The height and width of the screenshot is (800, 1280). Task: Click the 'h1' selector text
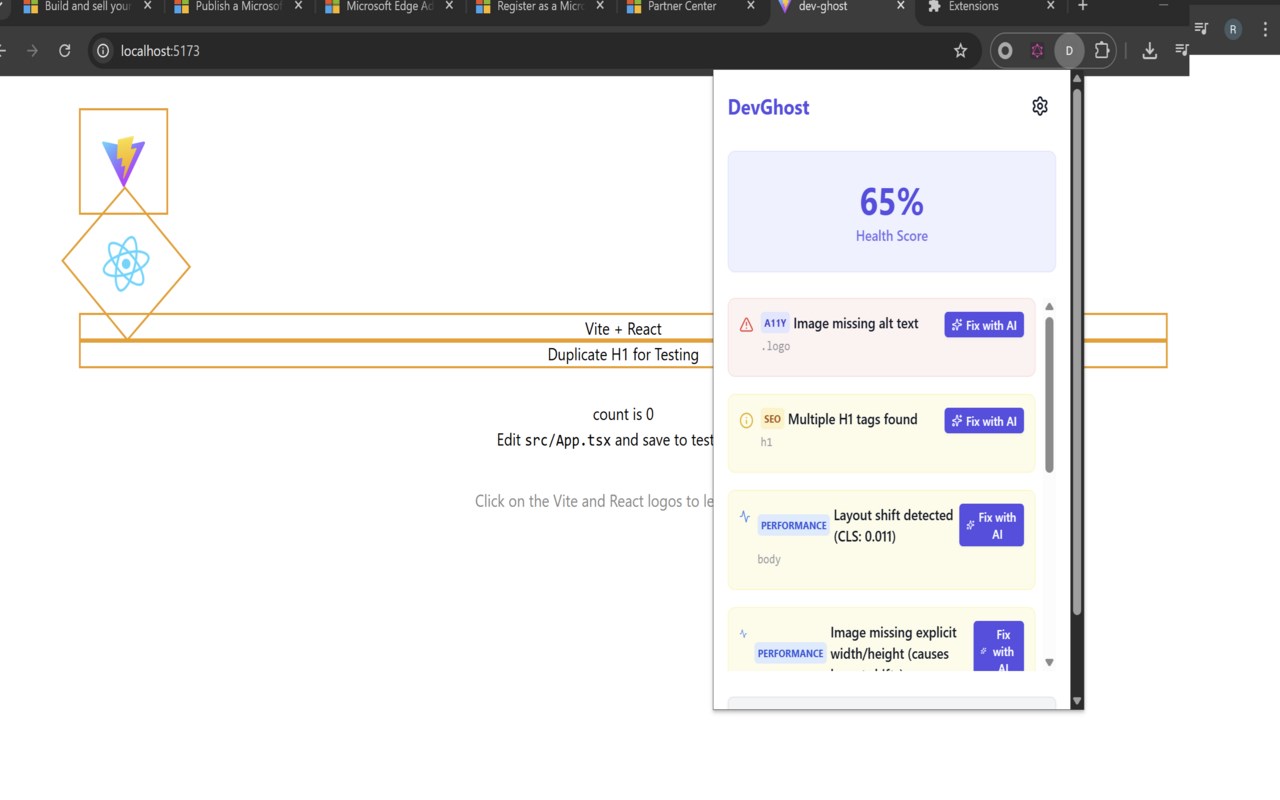[766, 442]
